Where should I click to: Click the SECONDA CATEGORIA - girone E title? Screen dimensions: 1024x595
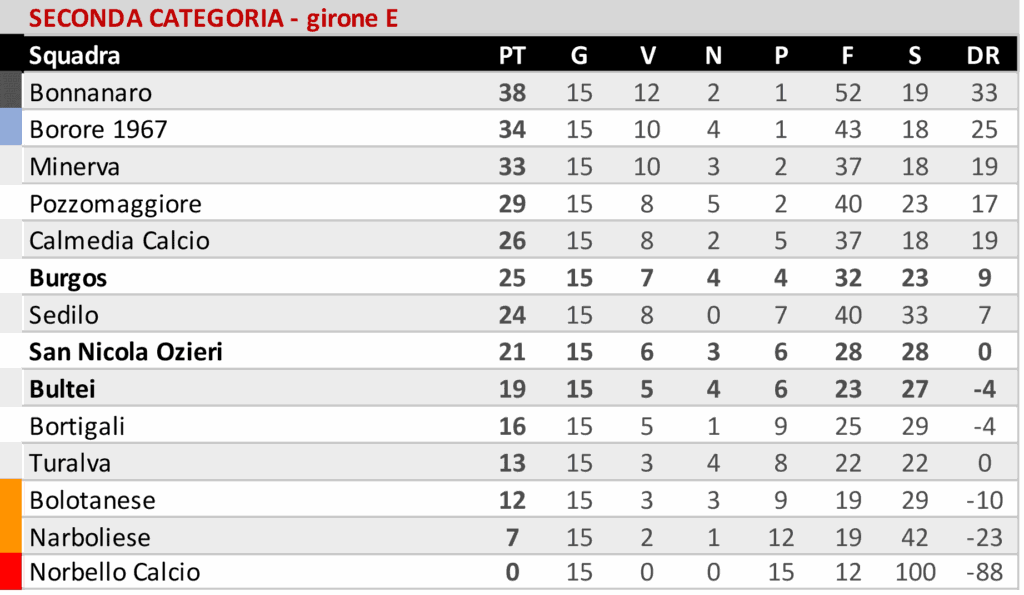click(213, 18)
